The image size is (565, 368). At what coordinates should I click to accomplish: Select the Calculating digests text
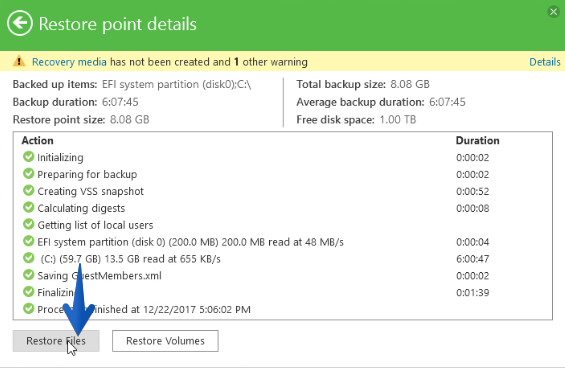pos(81,208)
